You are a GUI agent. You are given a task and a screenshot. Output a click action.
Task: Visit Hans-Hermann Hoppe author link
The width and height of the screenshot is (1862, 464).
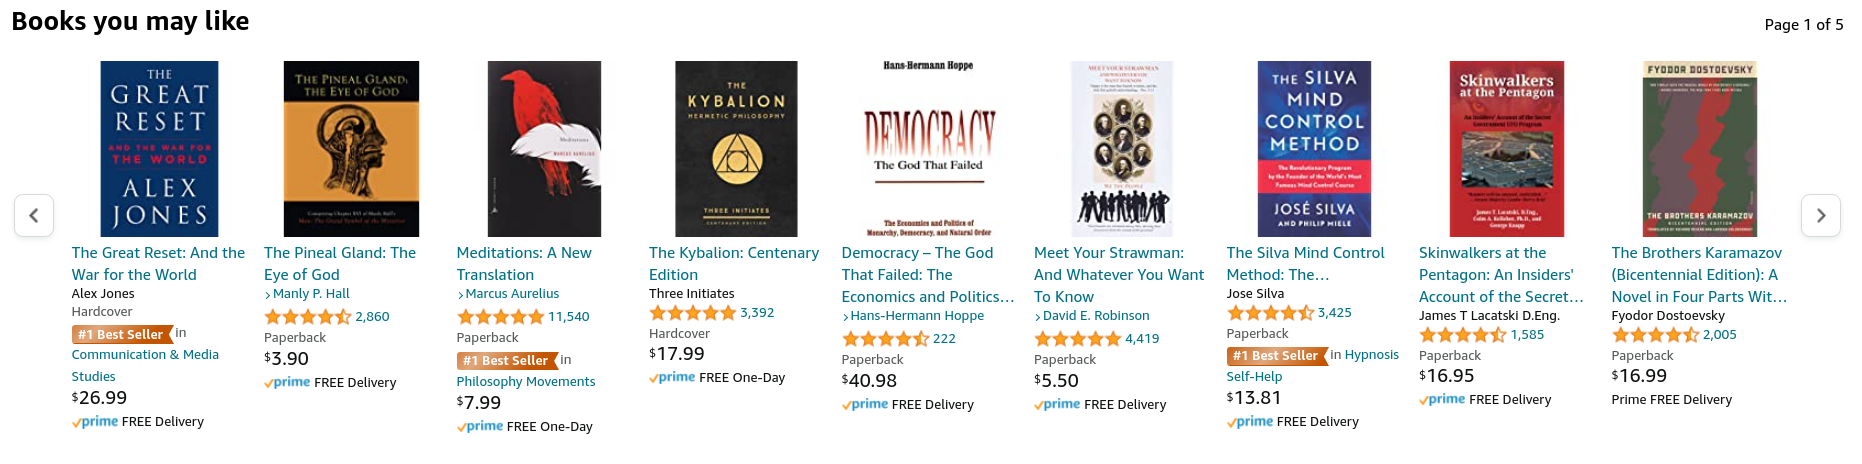(x=917, y=316)
